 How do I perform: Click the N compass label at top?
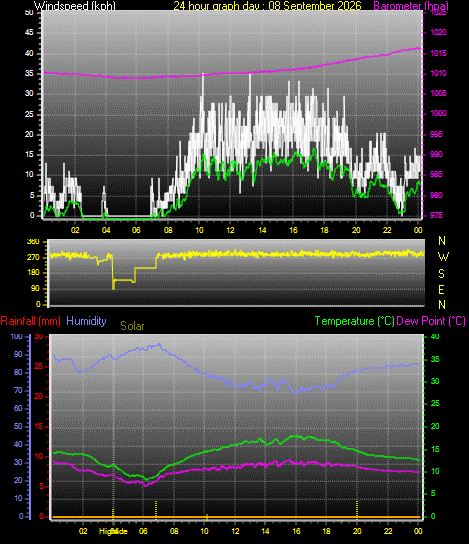[442, 240]
